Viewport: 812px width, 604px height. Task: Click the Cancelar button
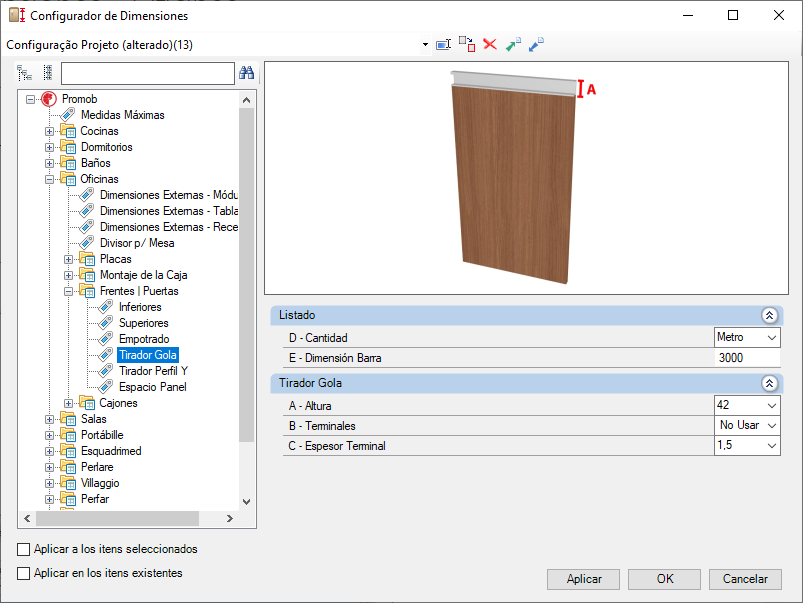pos(745,579)
